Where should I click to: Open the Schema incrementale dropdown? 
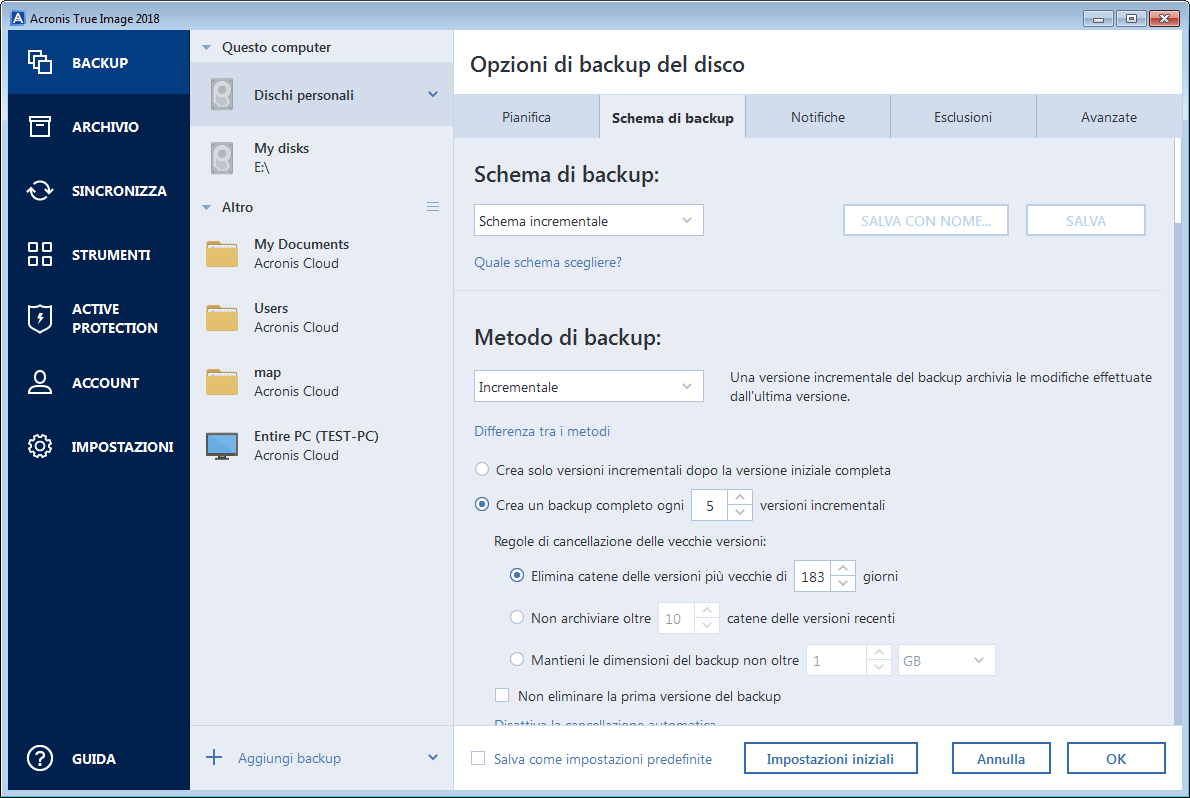pos(588,220)
